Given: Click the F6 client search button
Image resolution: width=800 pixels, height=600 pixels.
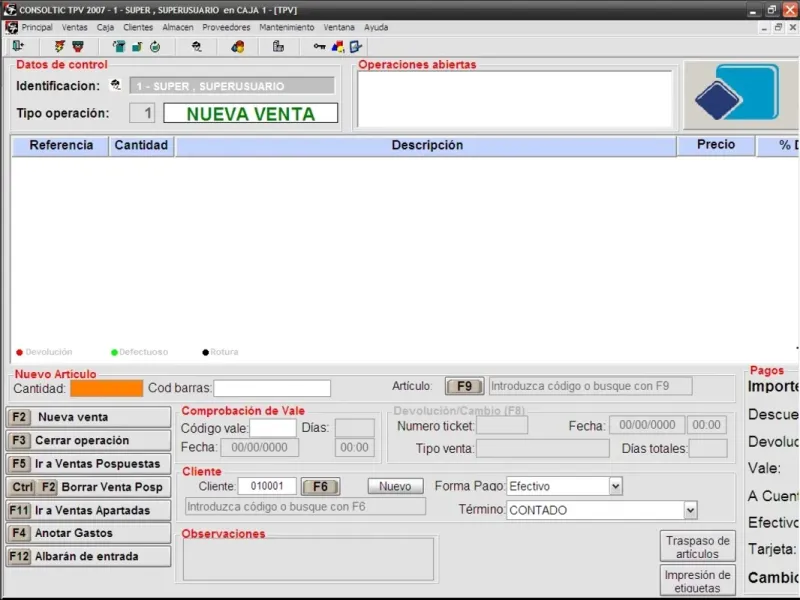Looking at the screenshot, I should point(320,487).
